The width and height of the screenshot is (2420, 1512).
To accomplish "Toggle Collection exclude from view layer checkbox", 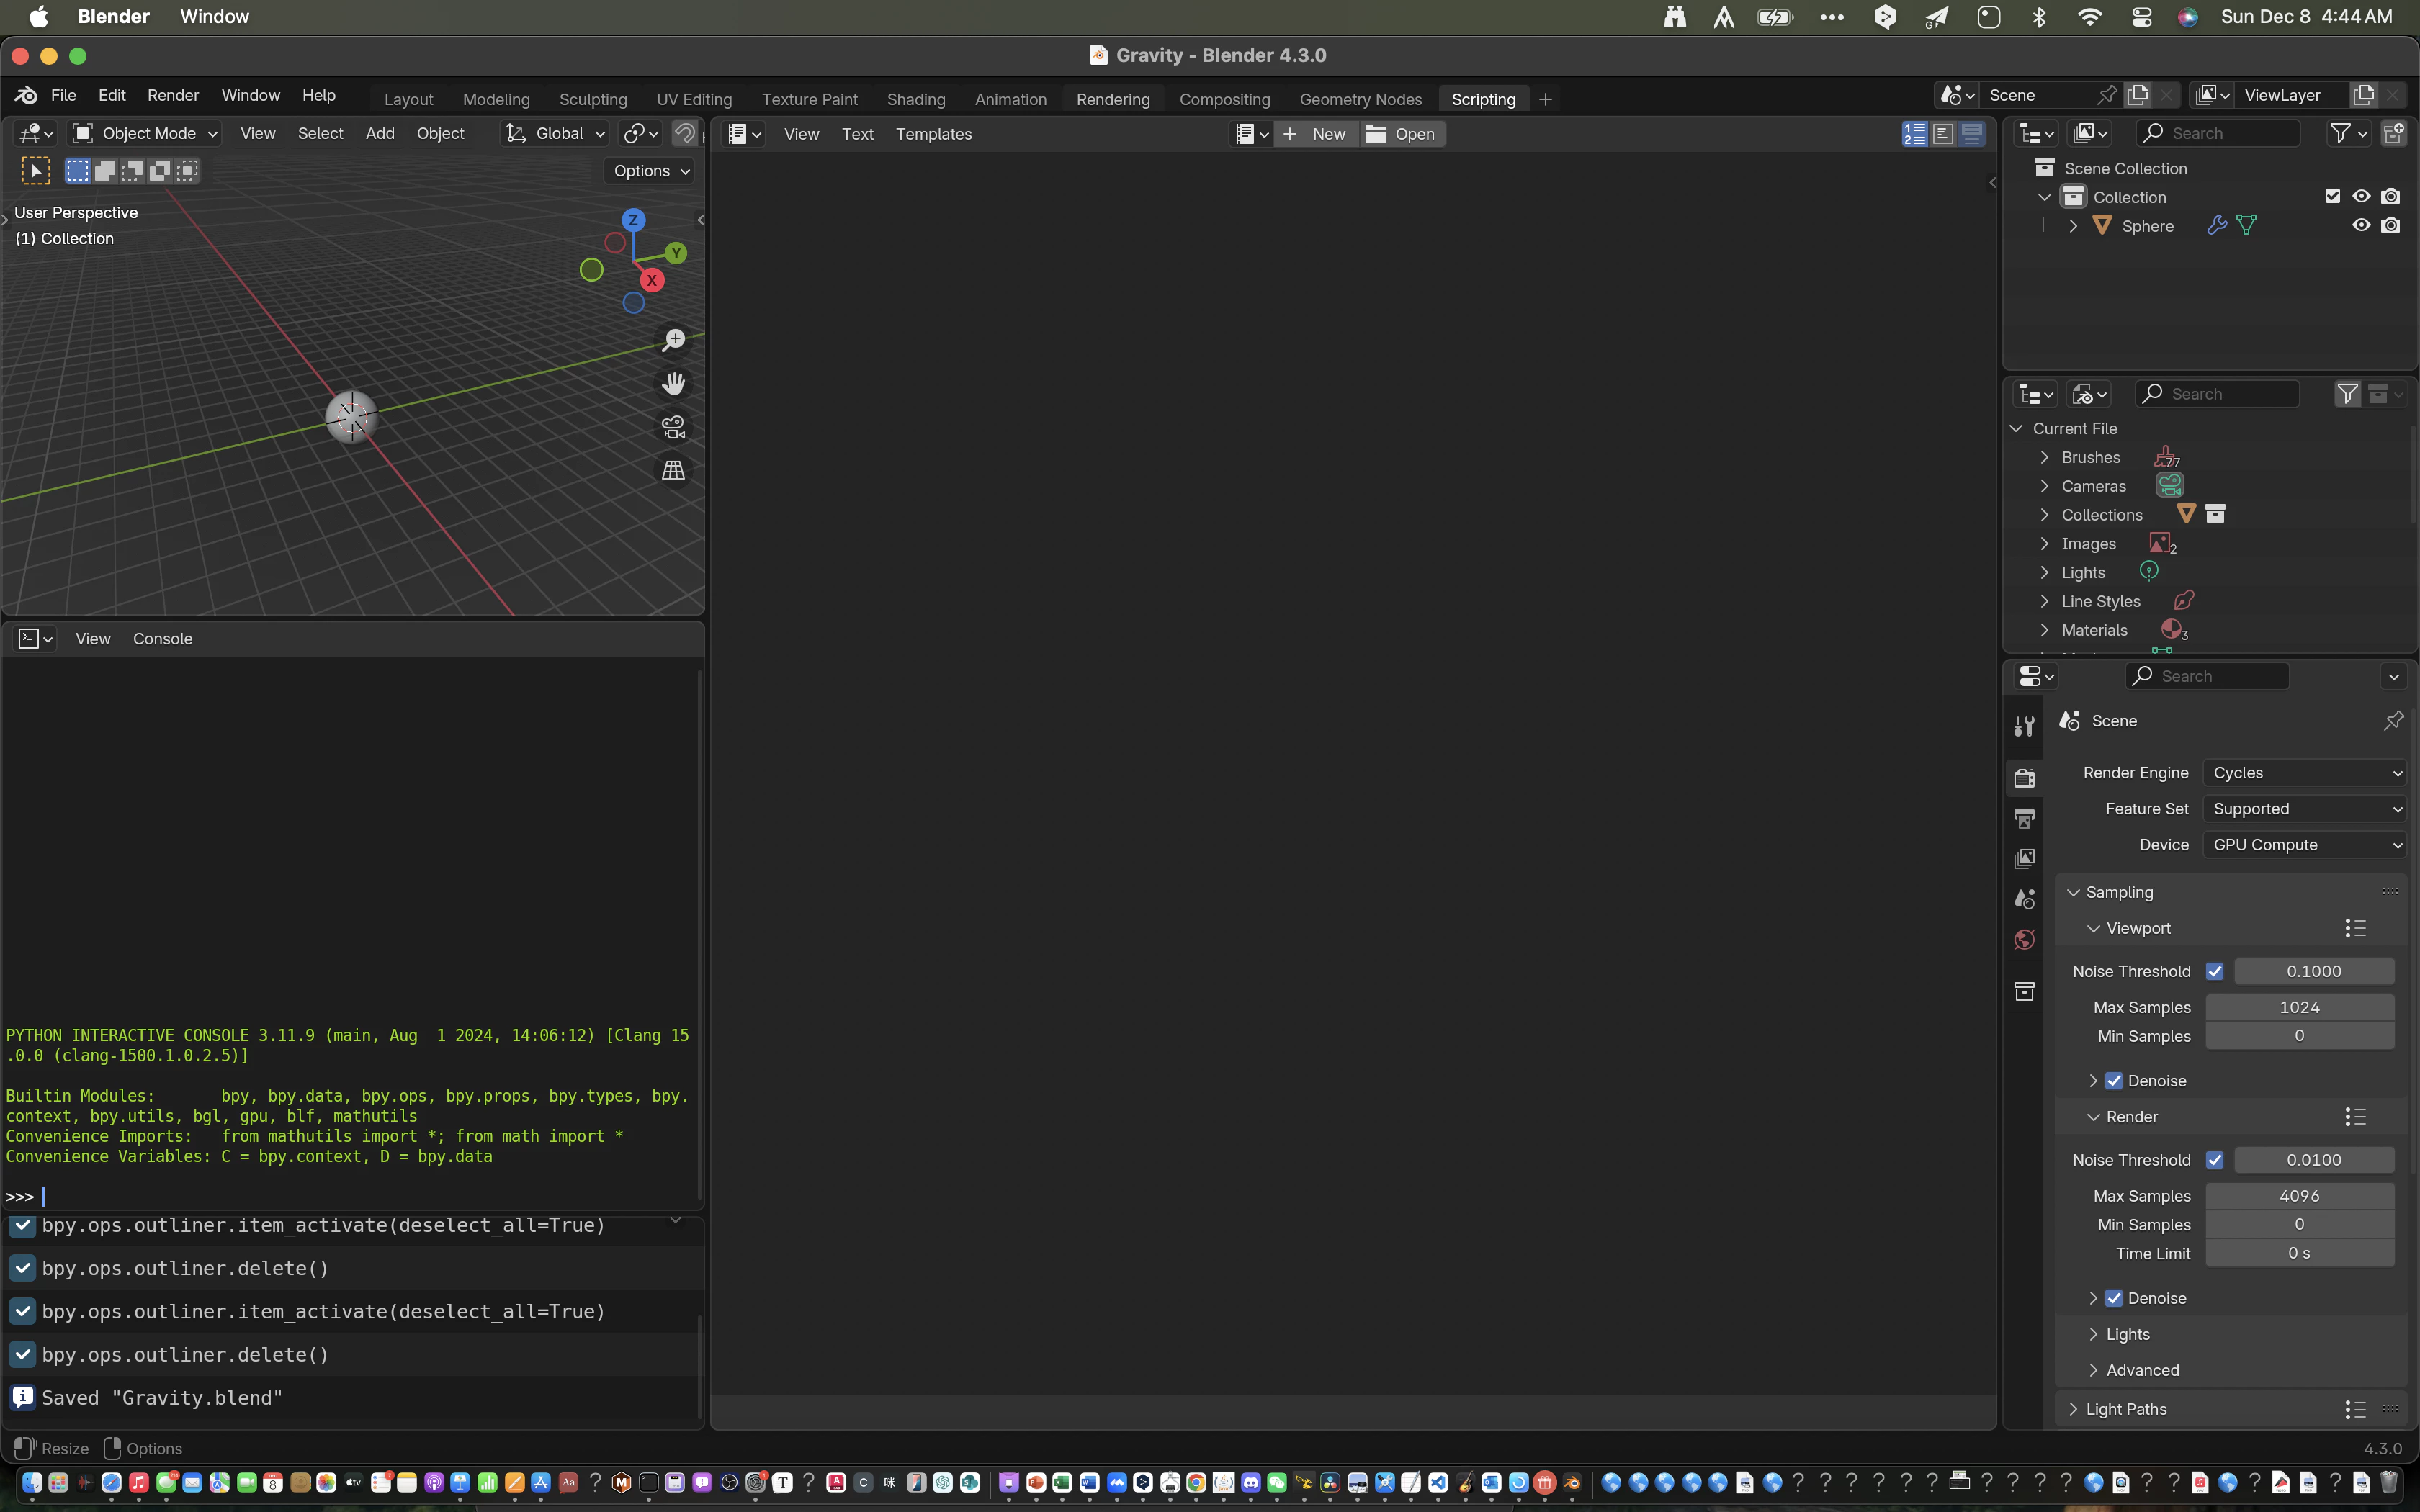I will [x=2332, y=197].
